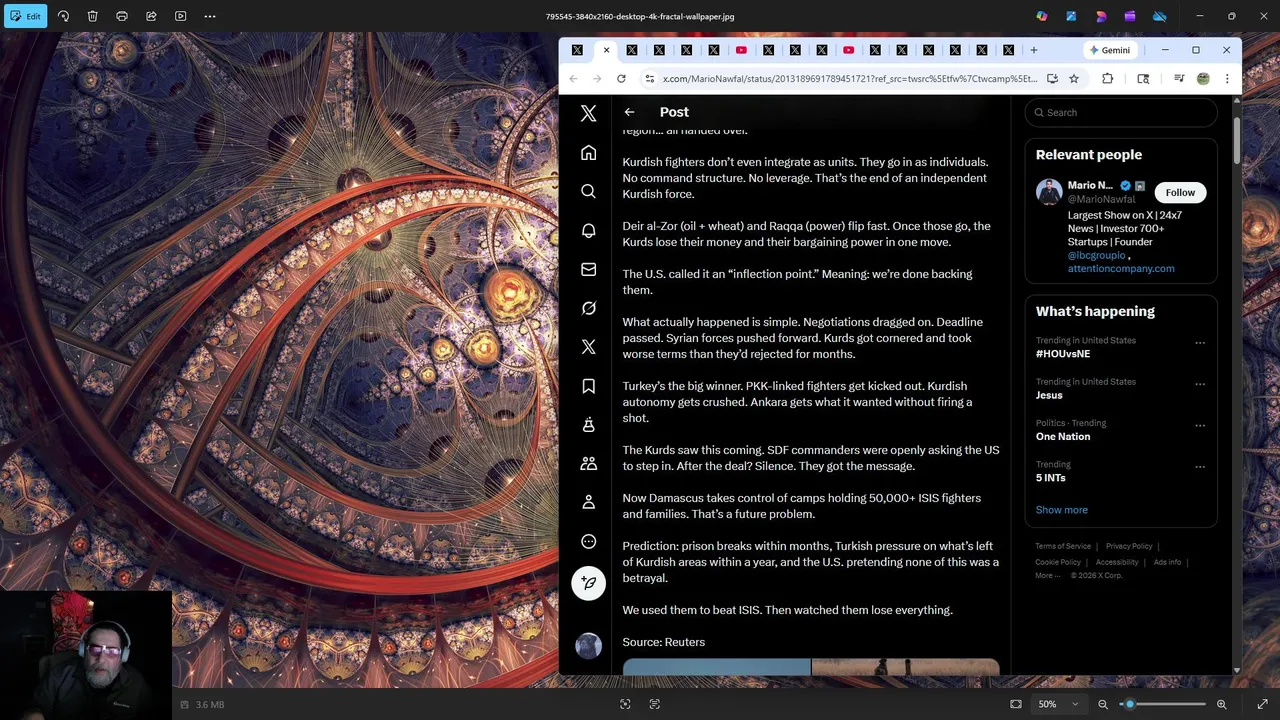Toggle fit-to-window in Photos status bar
The height and width of the screenshot is (720, 1280).
(x=1016, y=704)
